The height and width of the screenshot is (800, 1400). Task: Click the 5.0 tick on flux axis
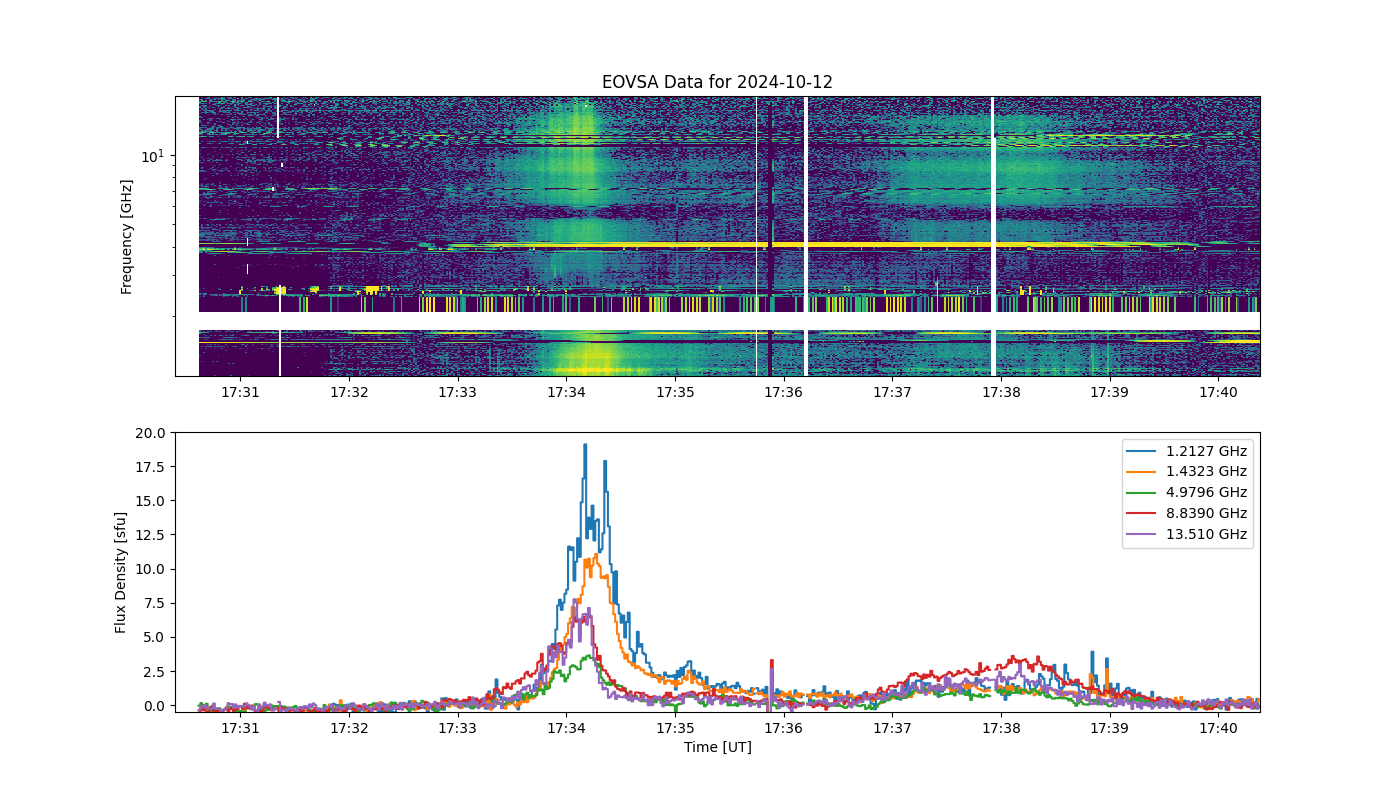coord(156,637)
